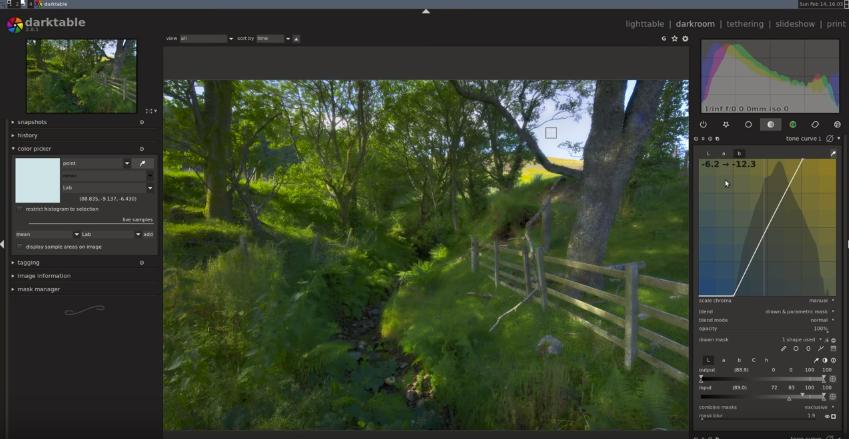
Task: Show favorite modules group with star icon
Action: click(x=726, y=125)
